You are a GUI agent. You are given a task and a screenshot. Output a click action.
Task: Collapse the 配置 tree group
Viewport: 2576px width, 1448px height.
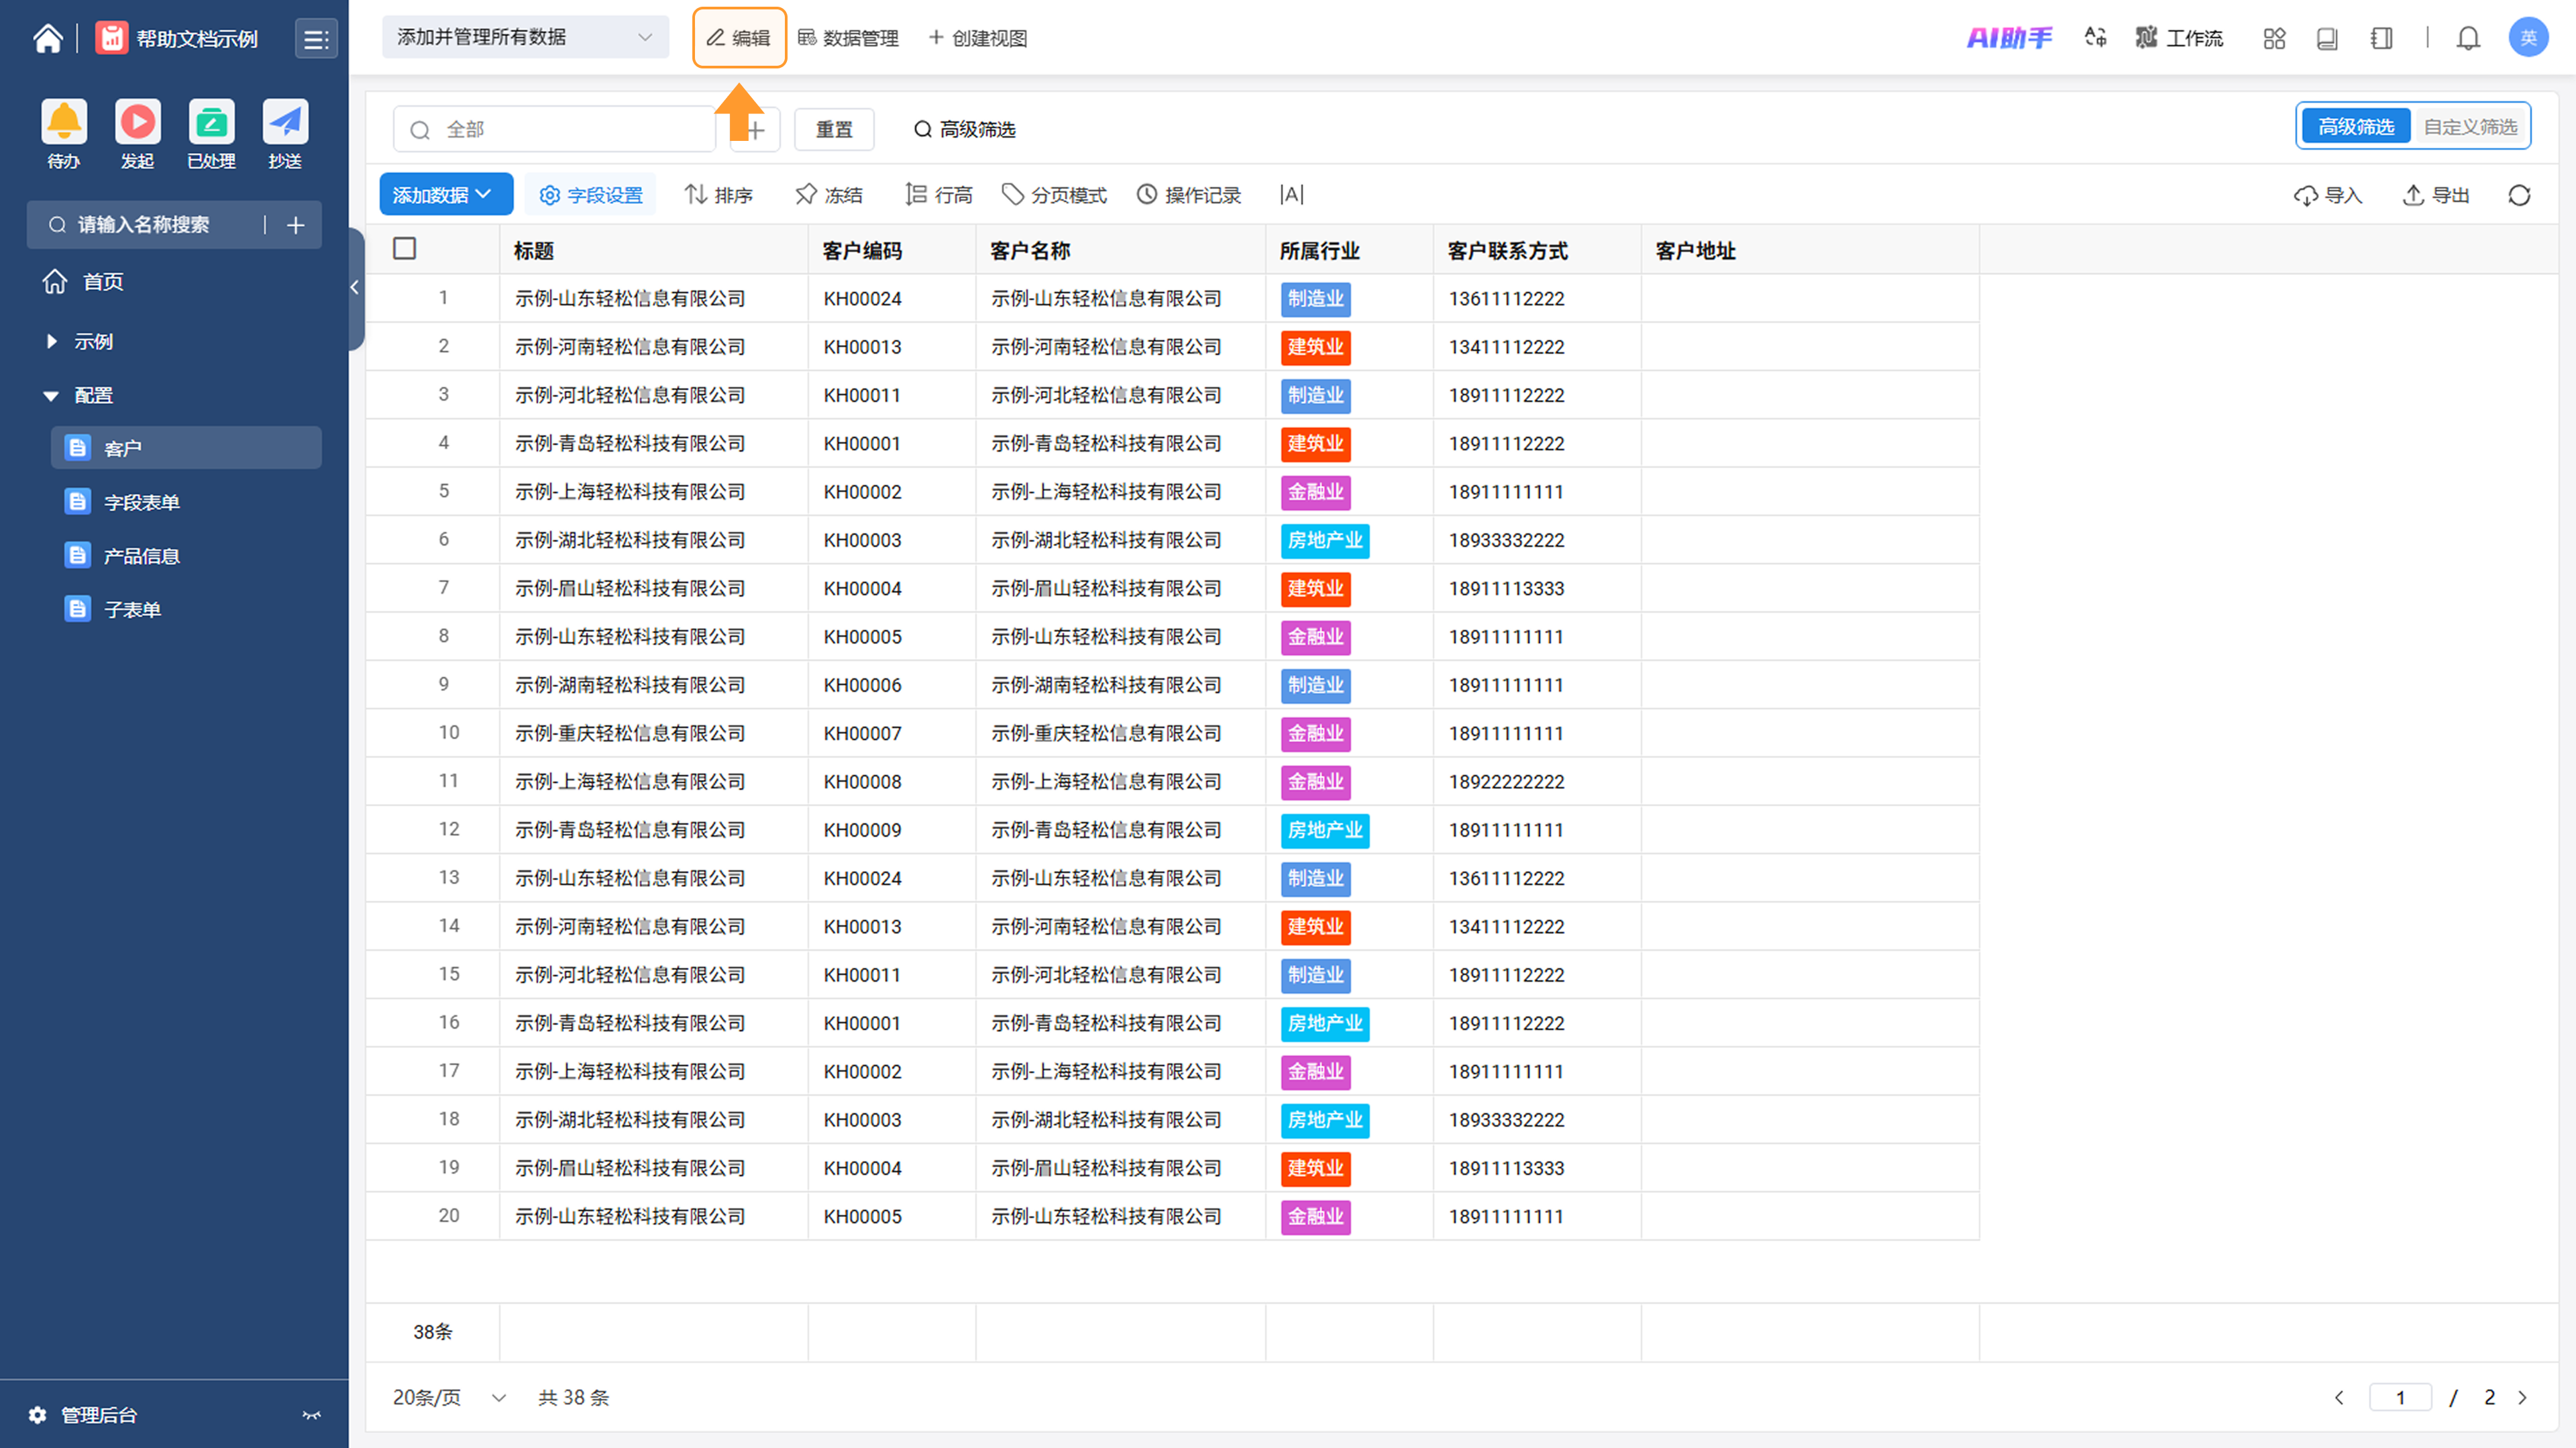pos(52,395)
